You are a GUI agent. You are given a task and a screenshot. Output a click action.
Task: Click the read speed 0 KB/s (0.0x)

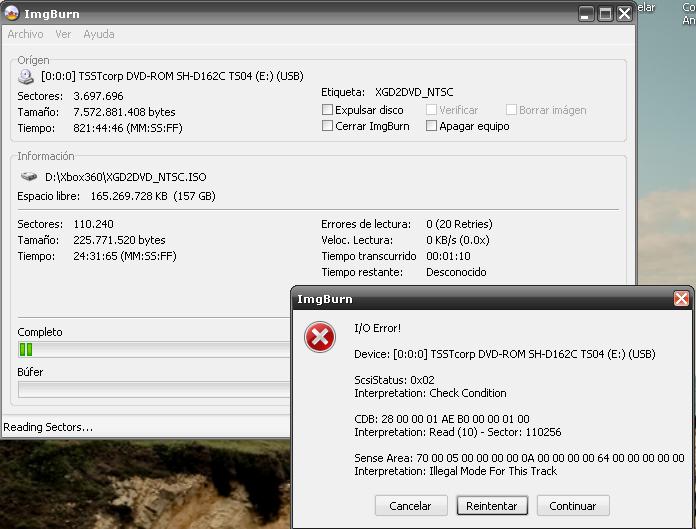(x=458, y=240)
